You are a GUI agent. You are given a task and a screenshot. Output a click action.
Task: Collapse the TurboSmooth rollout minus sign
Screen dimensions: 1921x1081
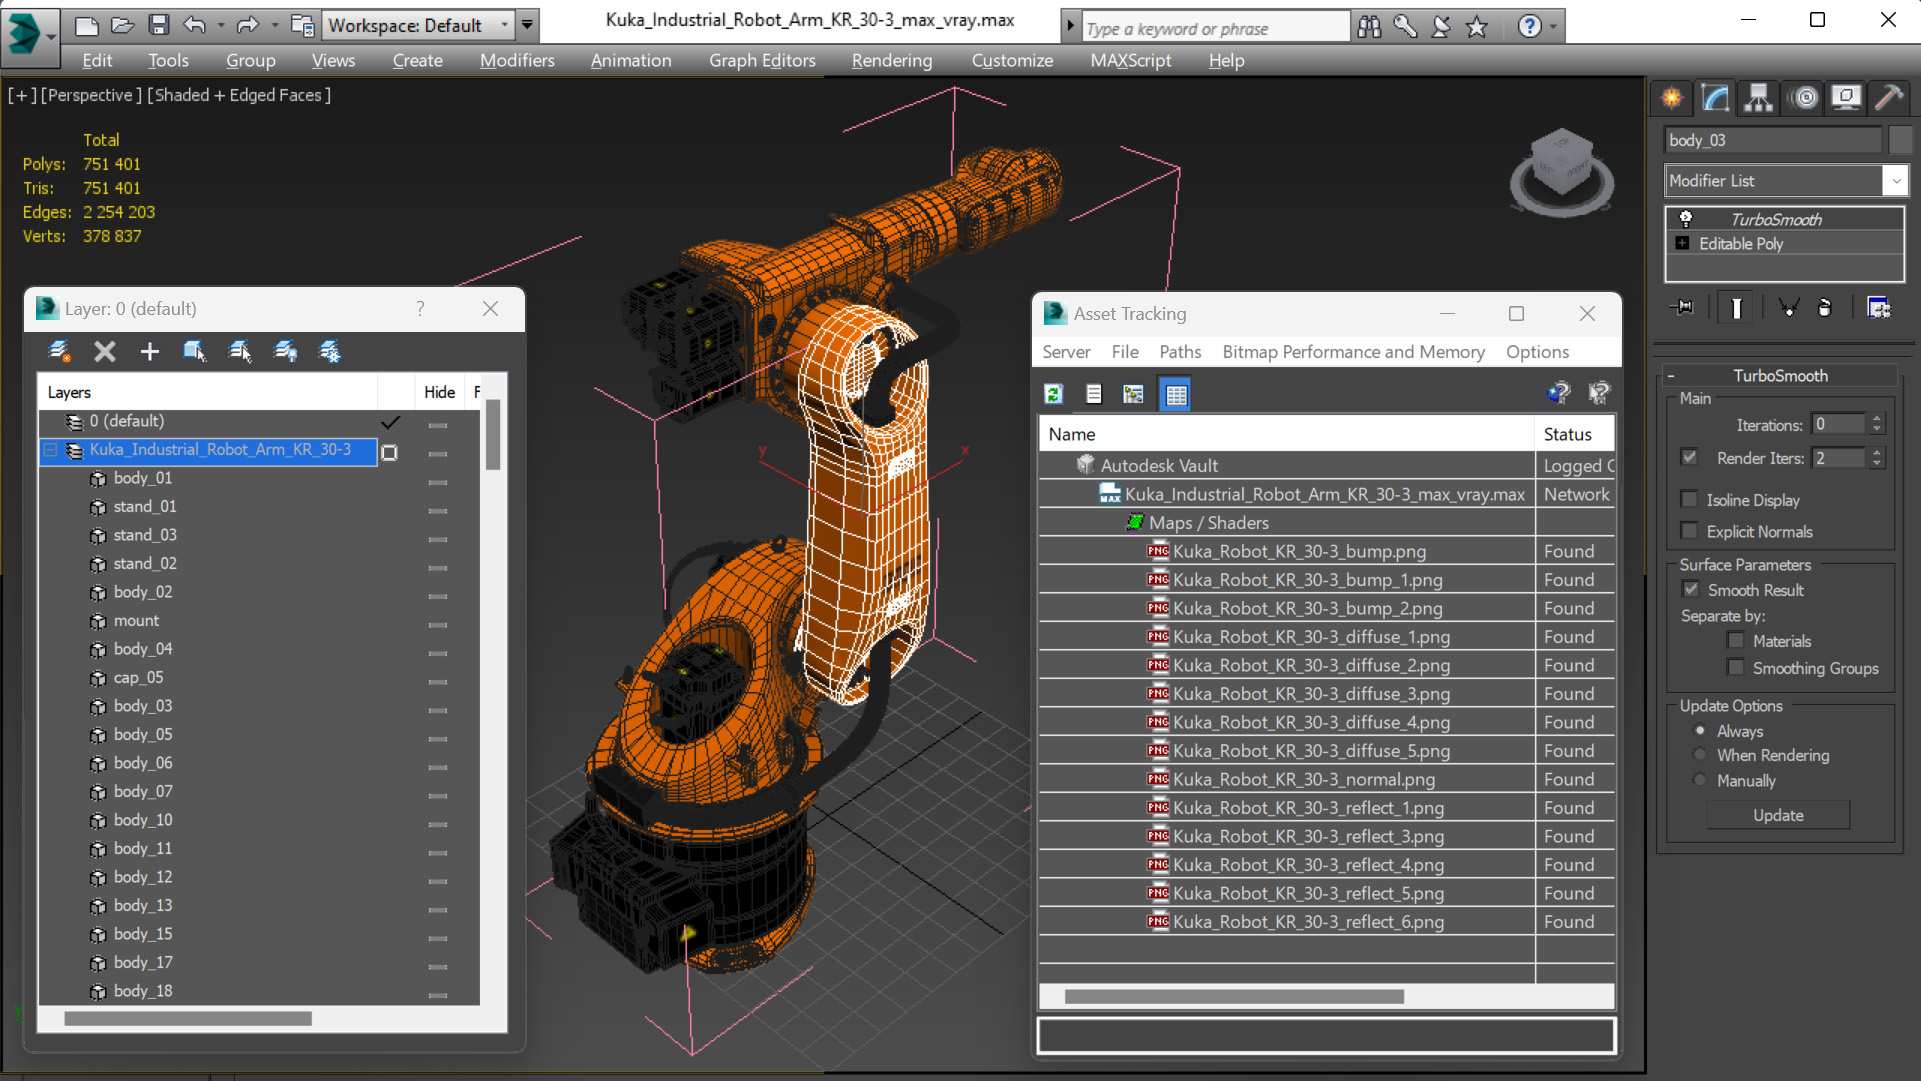click(x=1671, y=376)
